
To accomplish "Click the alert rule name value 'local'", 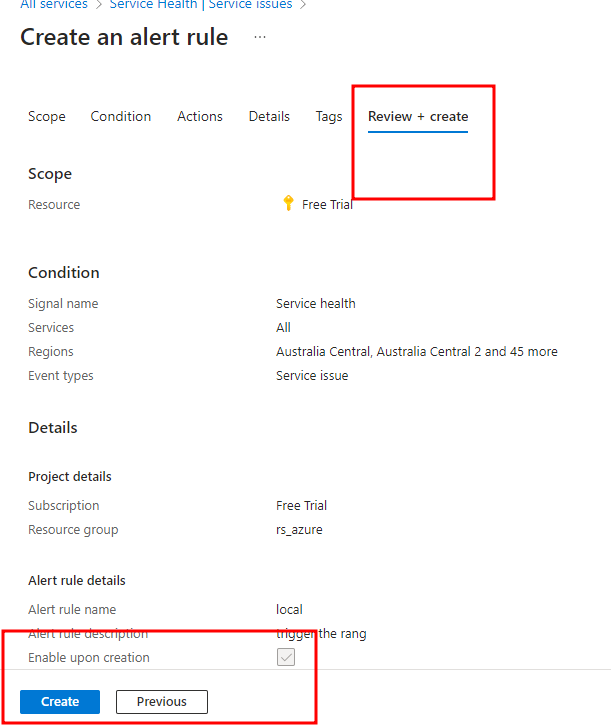I will [x=289, y=609].
